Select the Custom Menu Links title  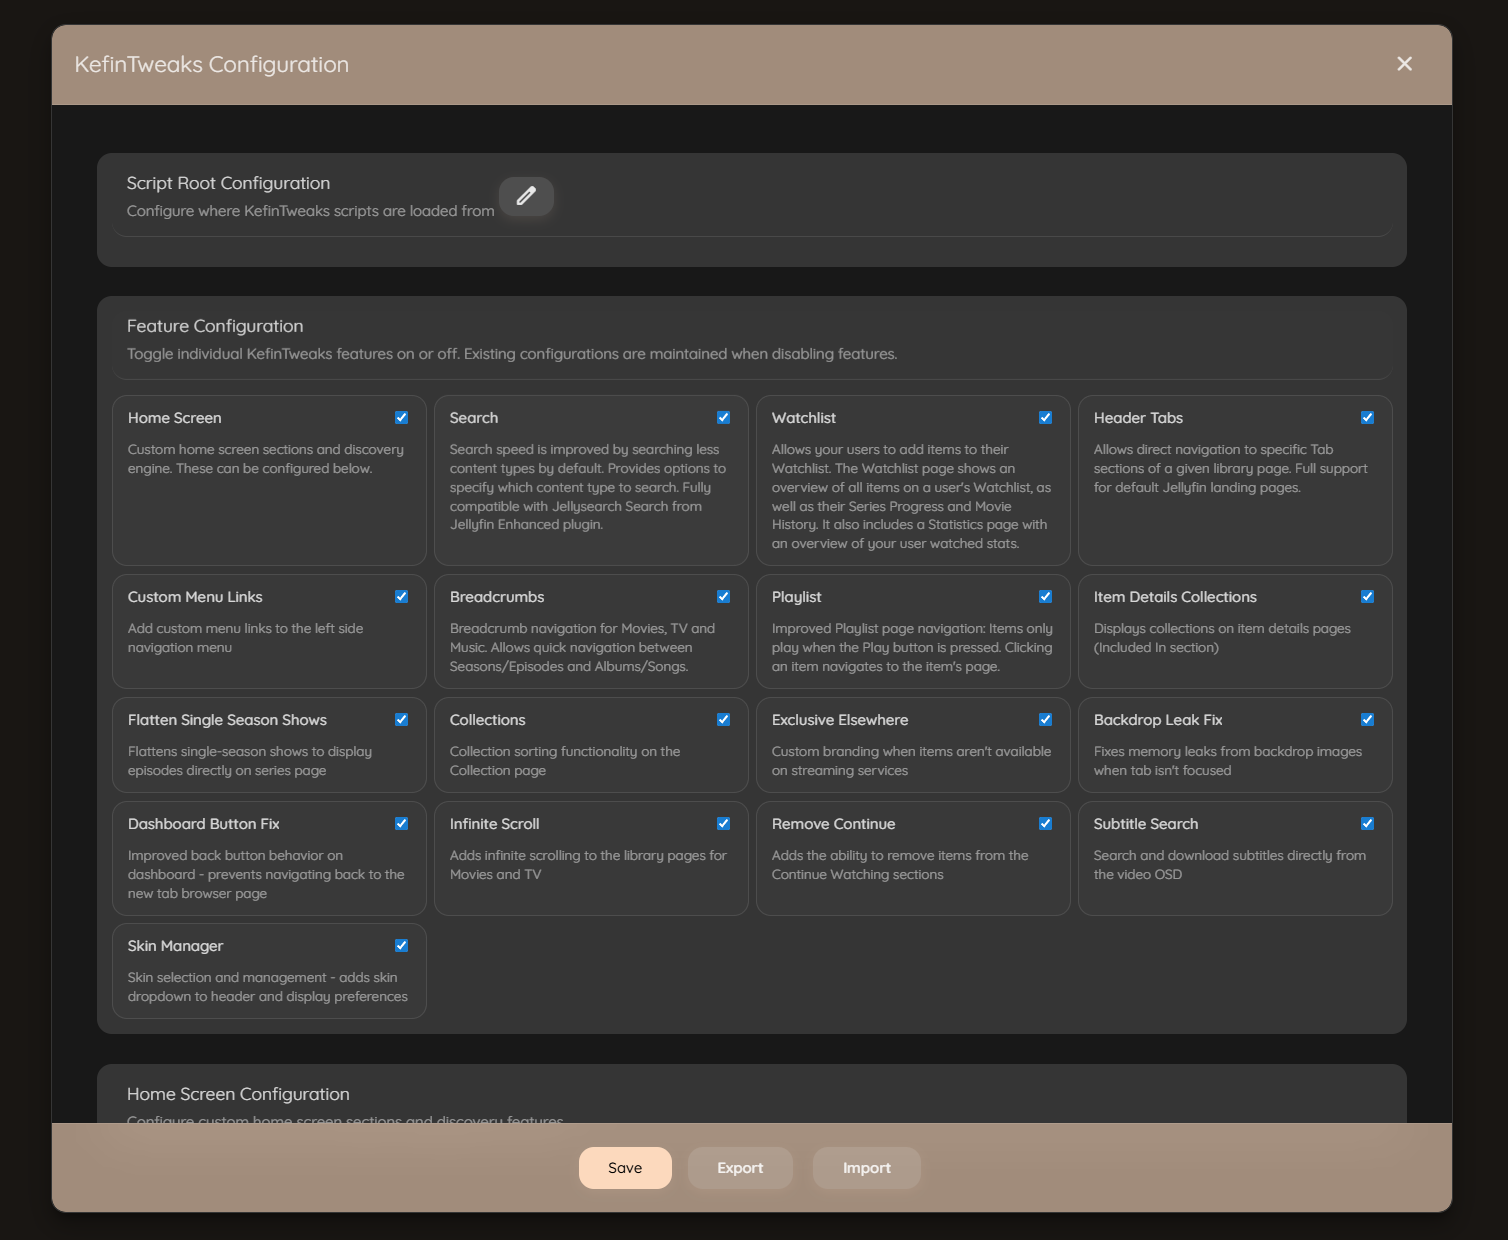[x=195, y=597]
